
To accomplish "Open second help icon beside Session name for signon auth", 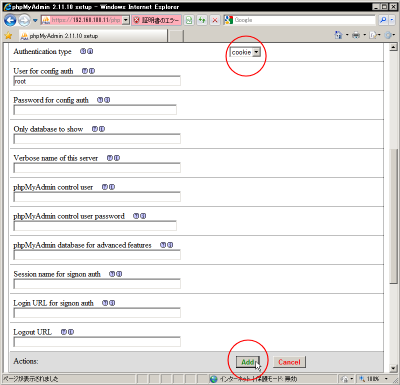I will tap(119, 274).
